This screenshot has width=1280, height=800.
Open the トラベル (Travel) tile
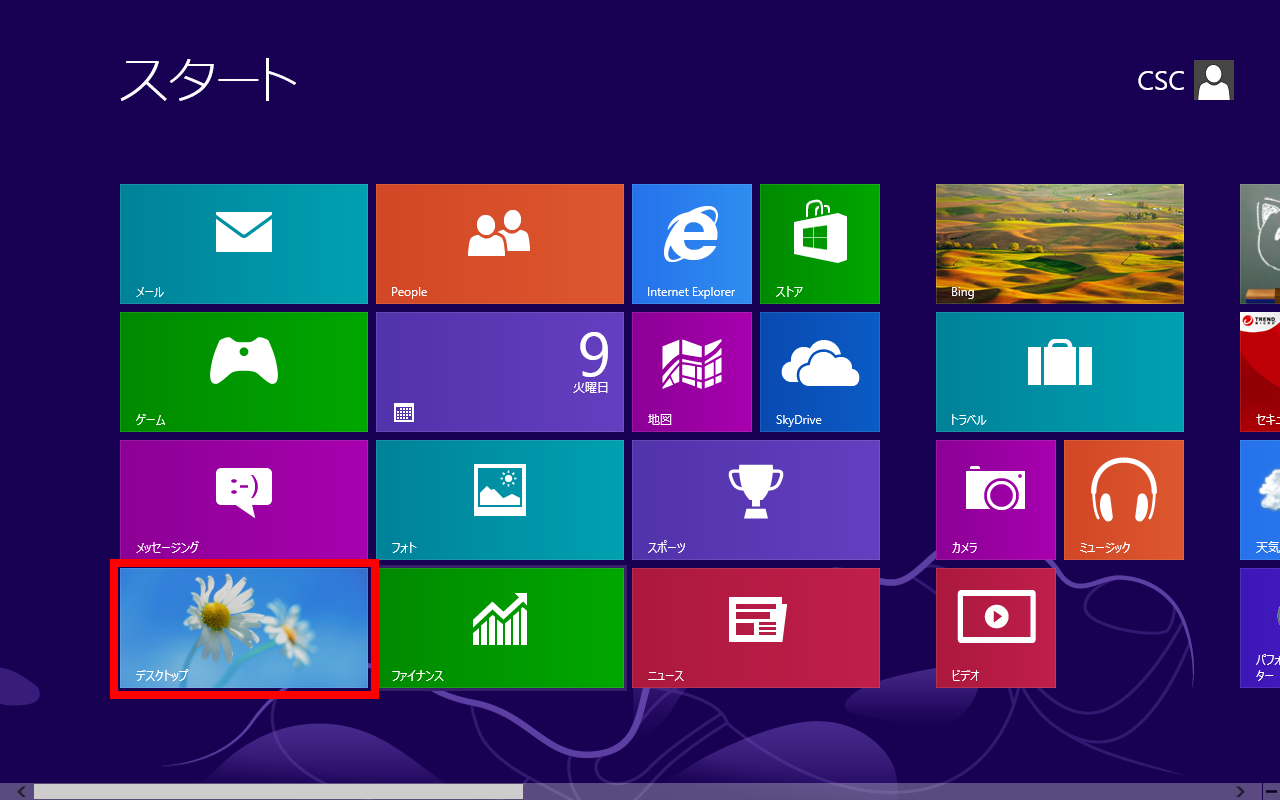click(1060, 372)
